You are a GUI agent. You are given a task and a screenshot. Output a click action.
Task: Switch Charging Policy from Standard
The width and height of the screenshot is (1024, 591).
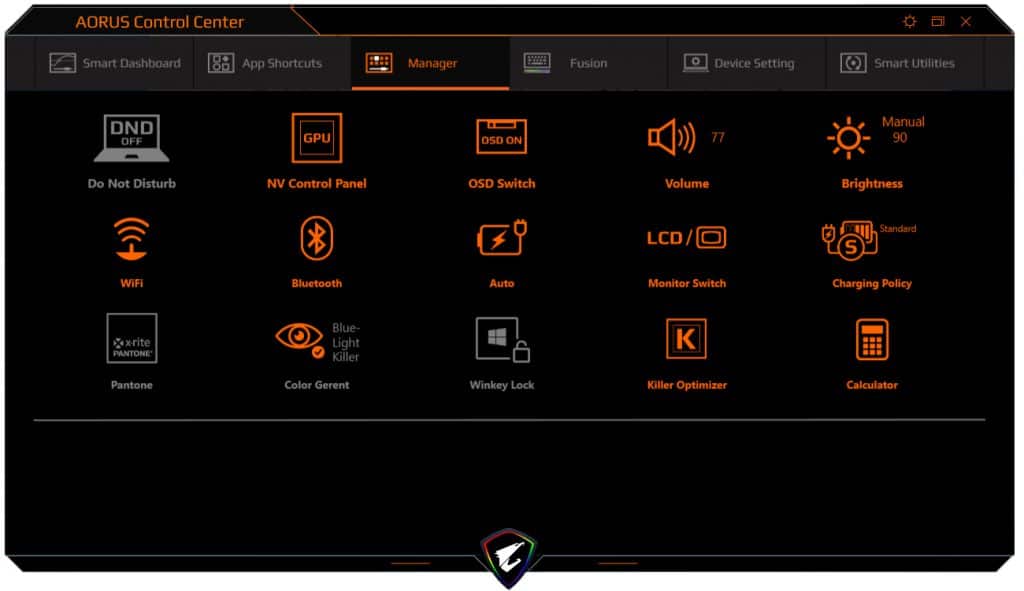click(x=848, y=237)
